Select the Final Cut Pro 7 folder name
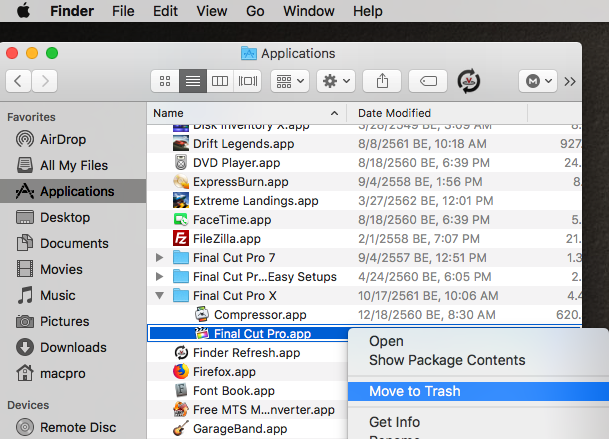The height and width of the screenshot is (439, 609). pos(234,258)
